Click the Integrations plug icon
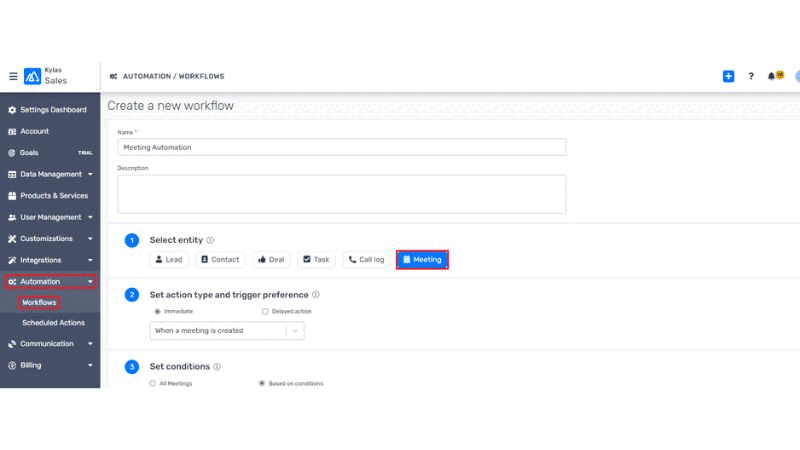This screenshot has height=450, width=800. tap(12, 260)
